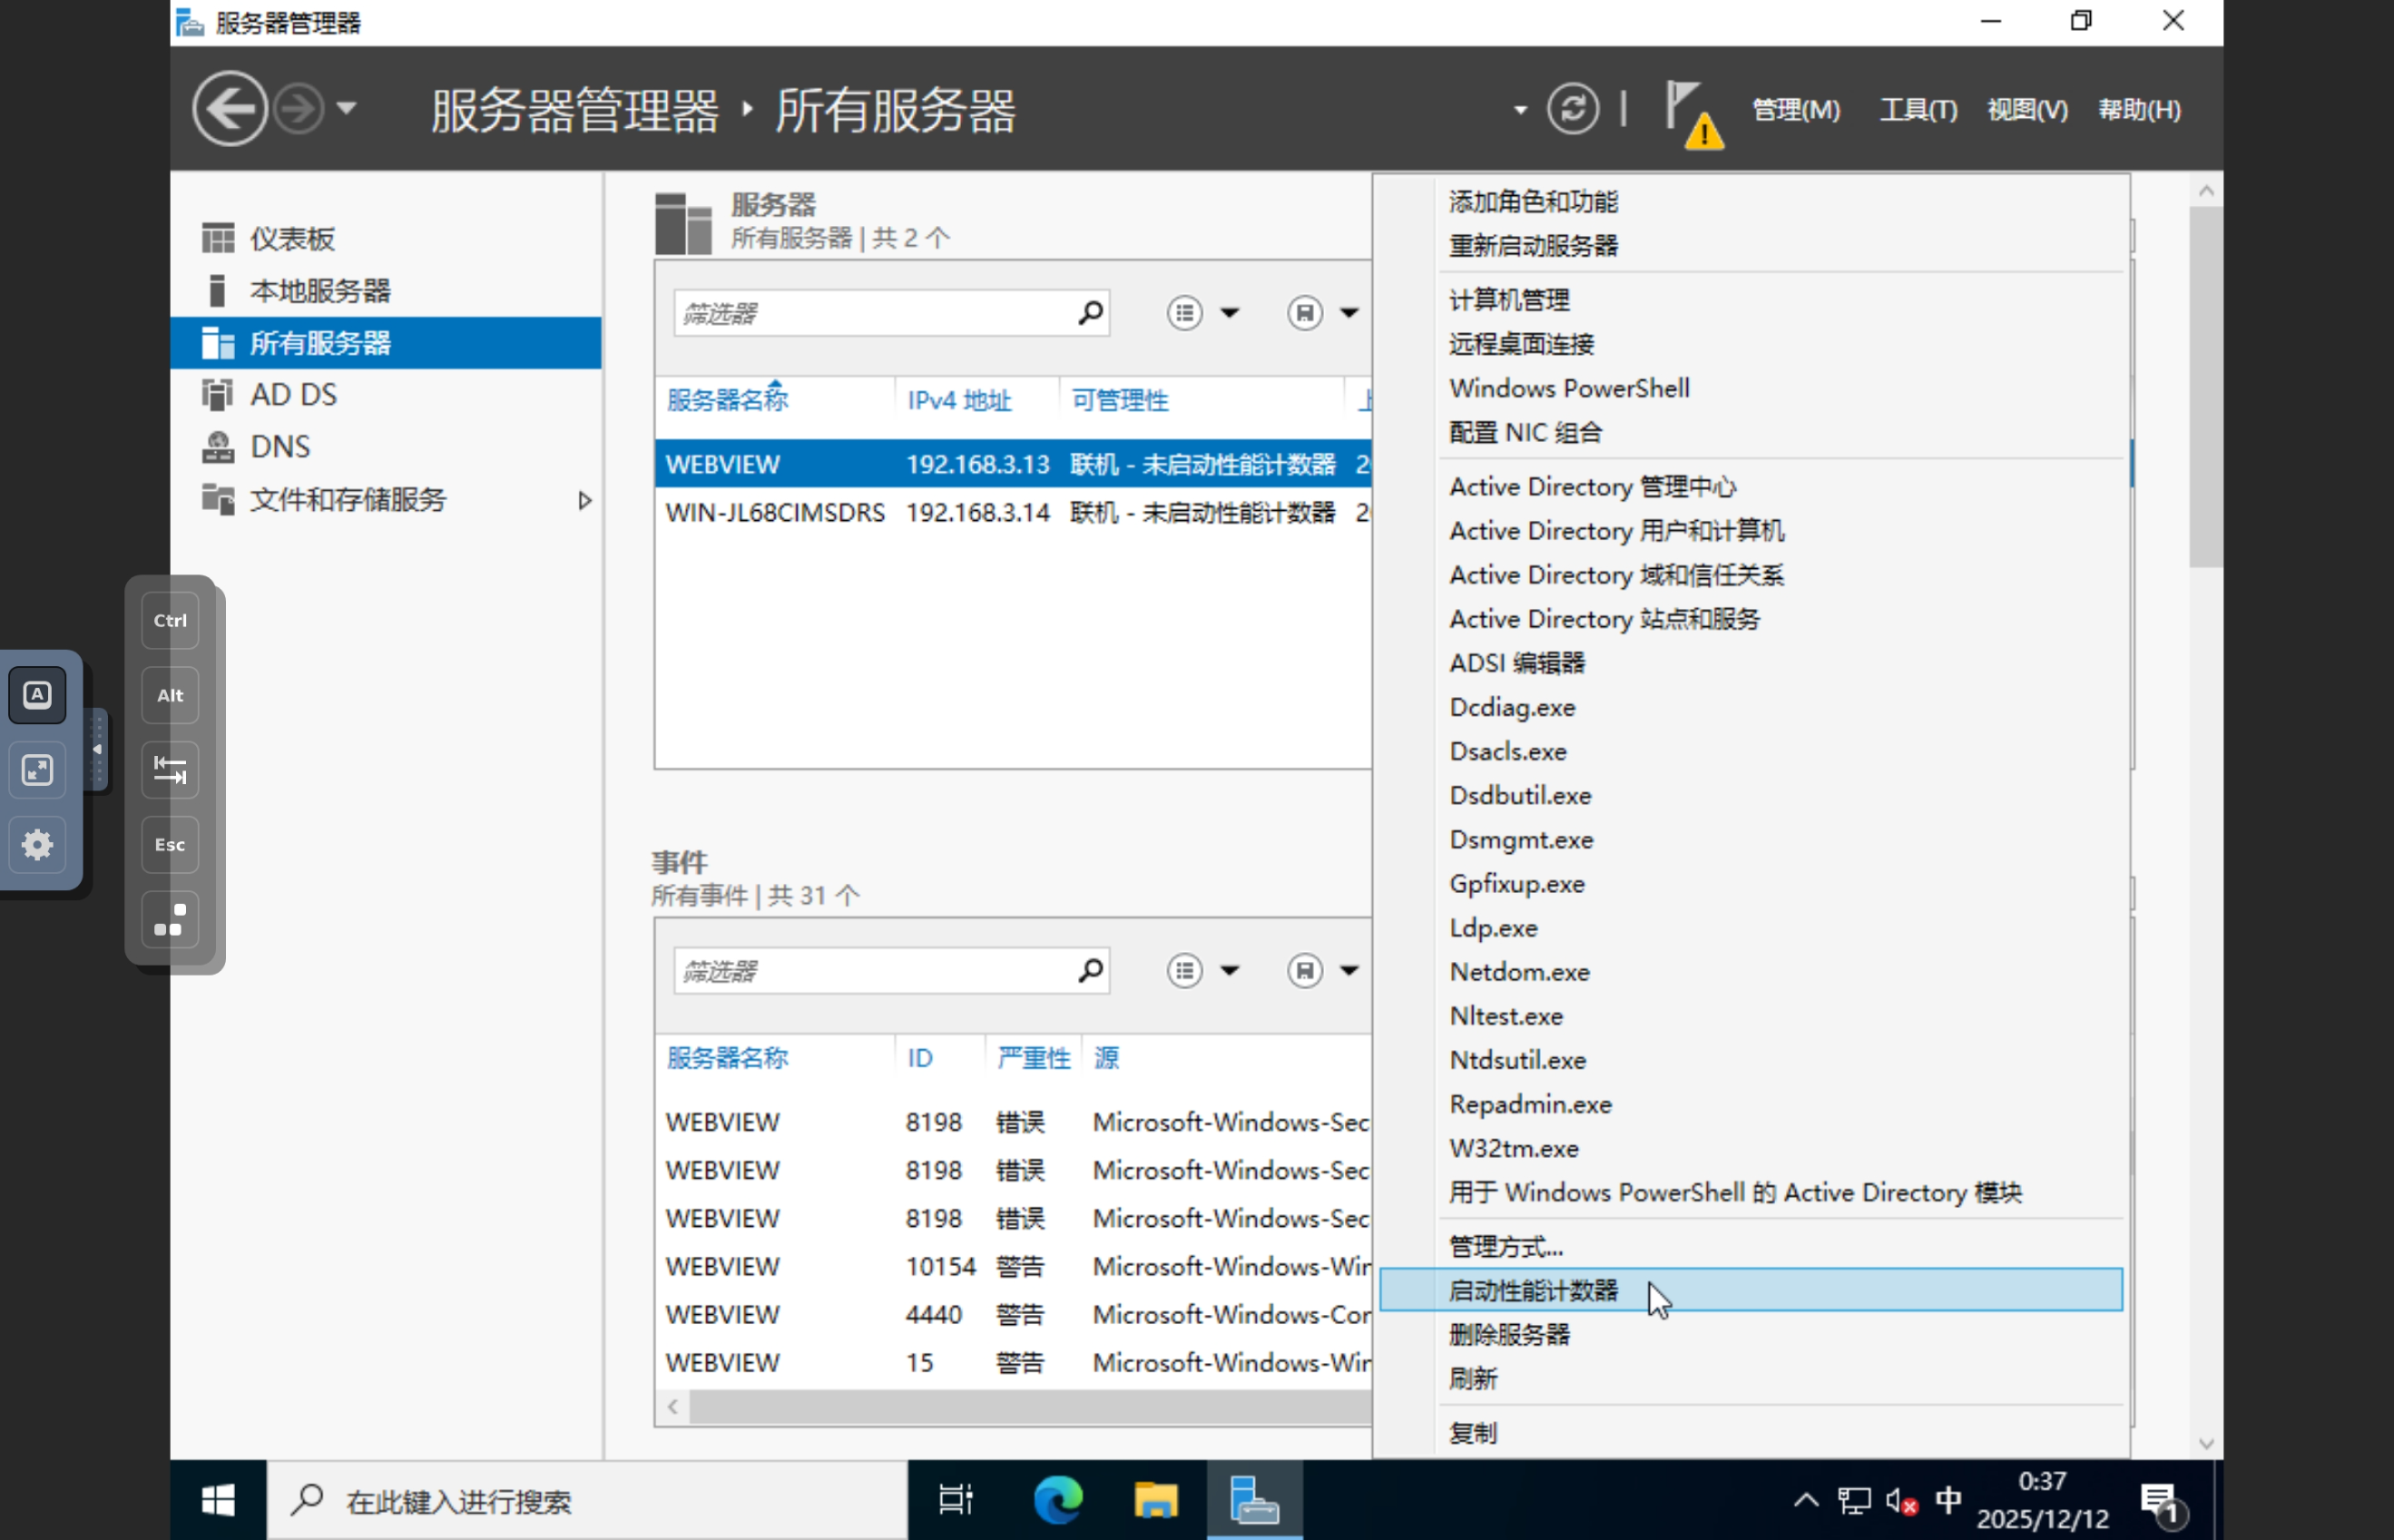Open the notifications flag with warning
Image resolution: width=2394 pixels, height=1540 pixels.
click(x=1692, y=112)
